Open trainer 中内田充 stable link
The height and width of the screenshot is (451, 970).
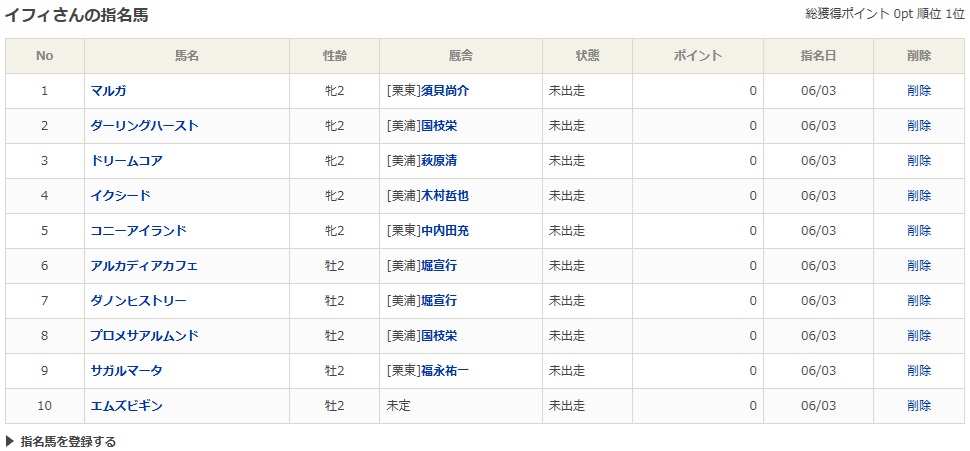point(445,231)
